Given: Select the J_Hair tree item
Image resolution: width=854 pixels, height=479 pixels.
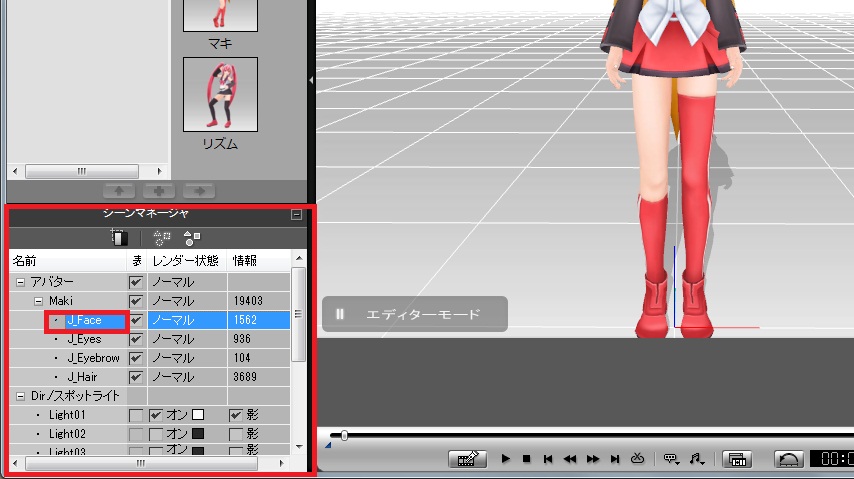Looking at the screenshot, I should point(82,377).
